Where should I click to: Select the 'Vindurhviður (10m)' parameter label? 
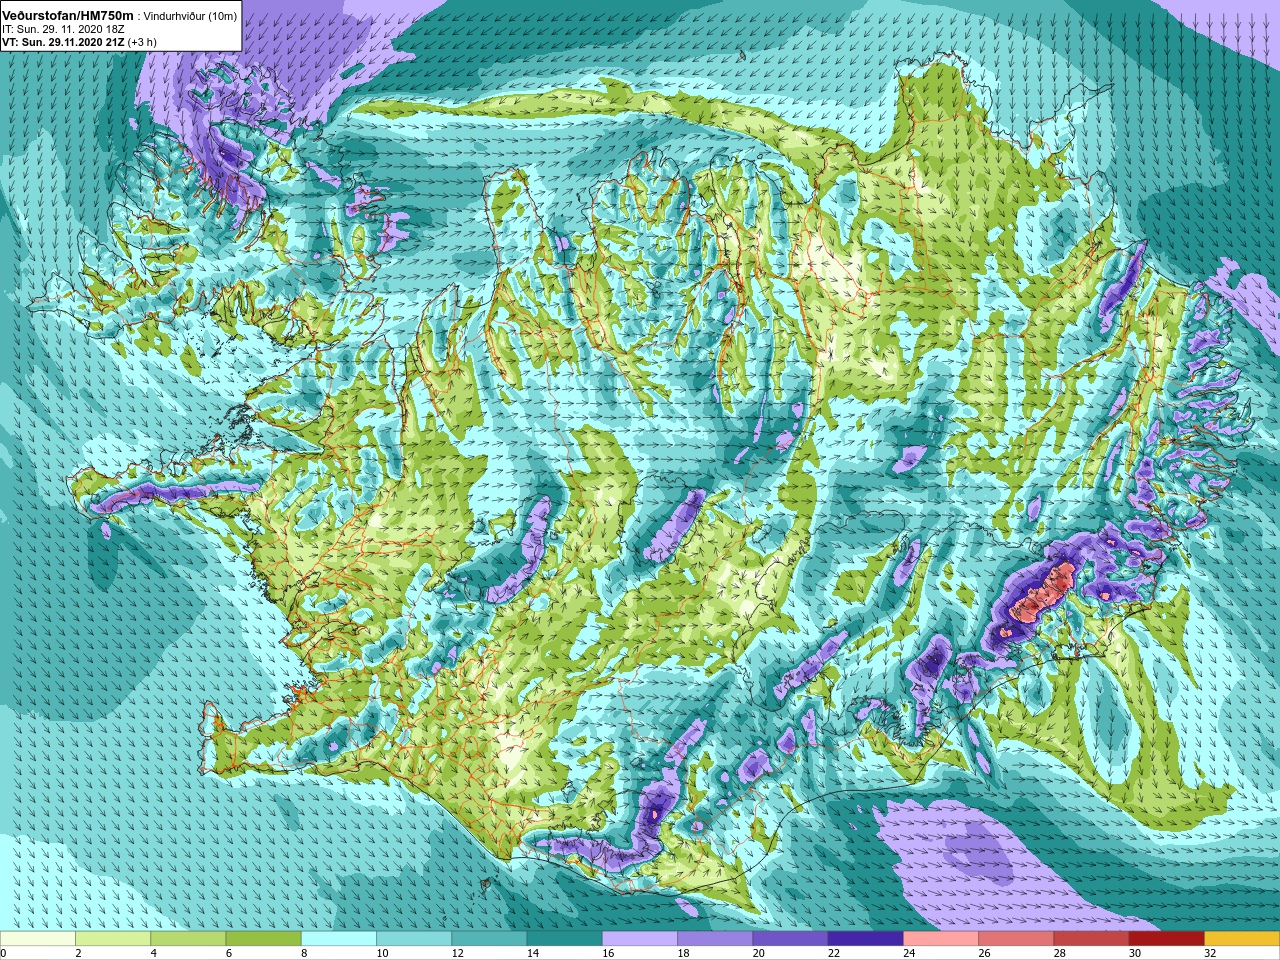[190, 15]
